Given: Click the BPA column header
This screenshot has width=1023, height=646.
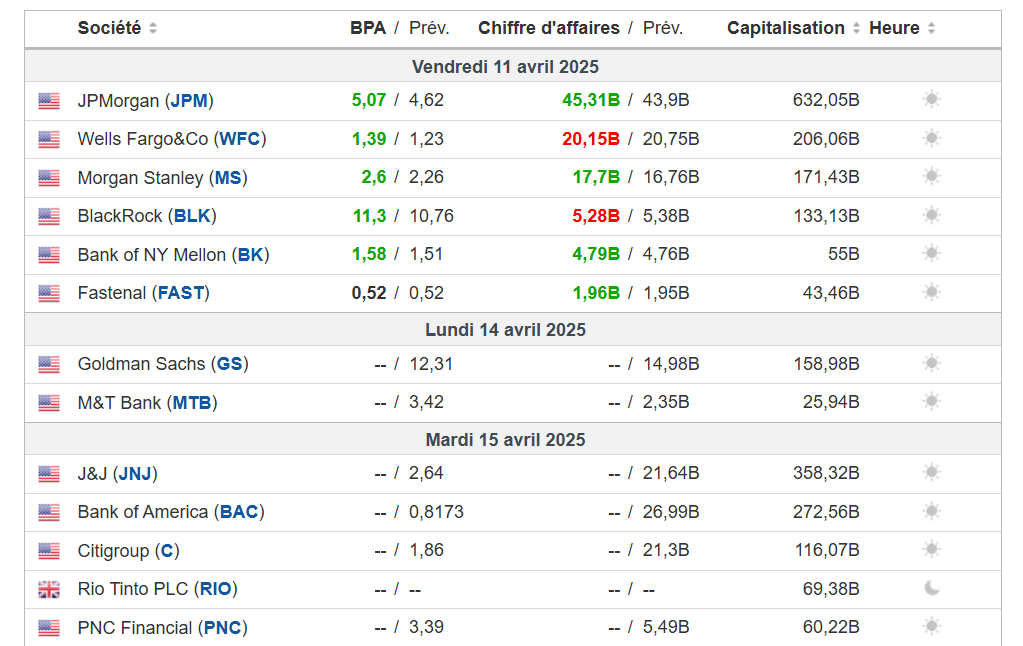Looking at the screenshot, I should tap(367, 28).
